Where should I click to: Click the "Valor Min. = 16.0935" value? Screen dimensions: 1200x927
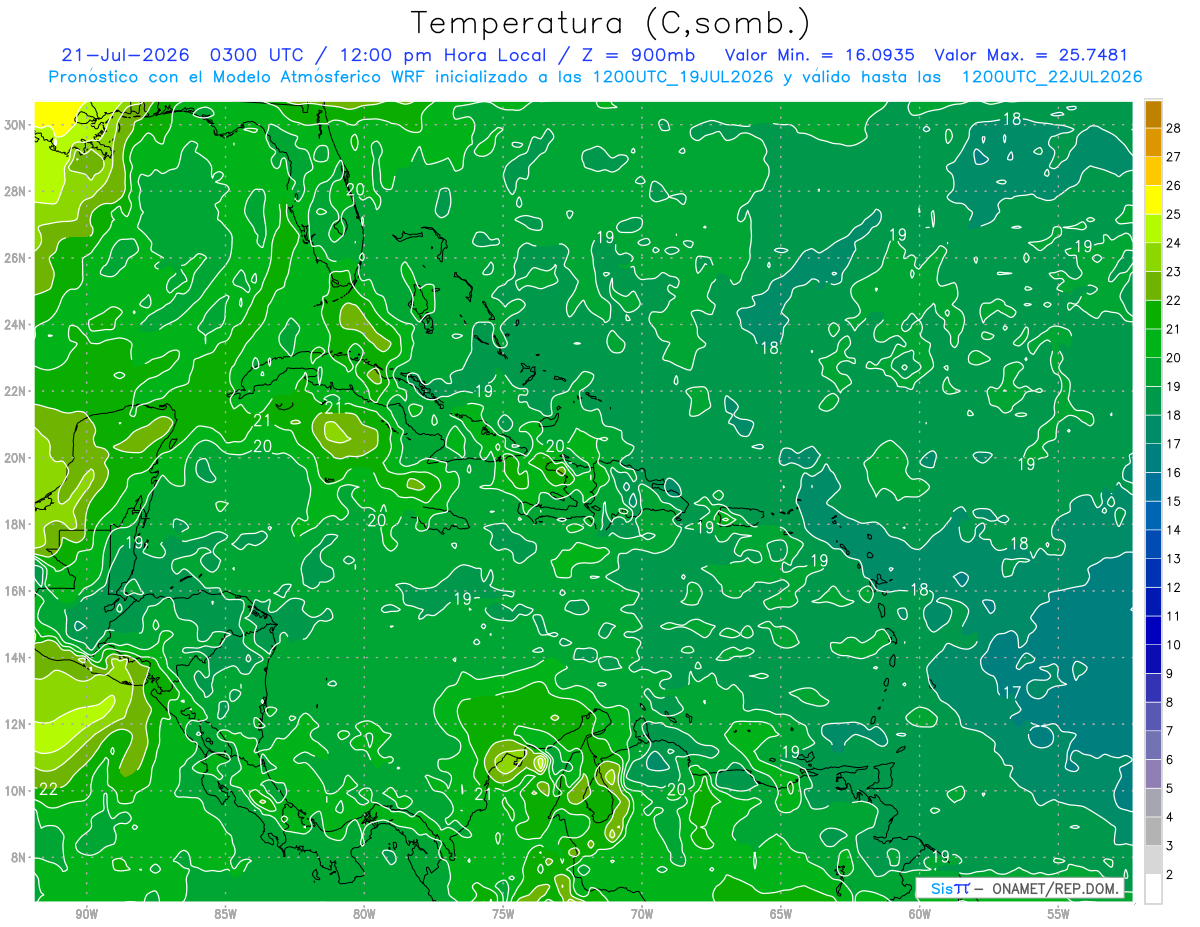pos(821,55)
